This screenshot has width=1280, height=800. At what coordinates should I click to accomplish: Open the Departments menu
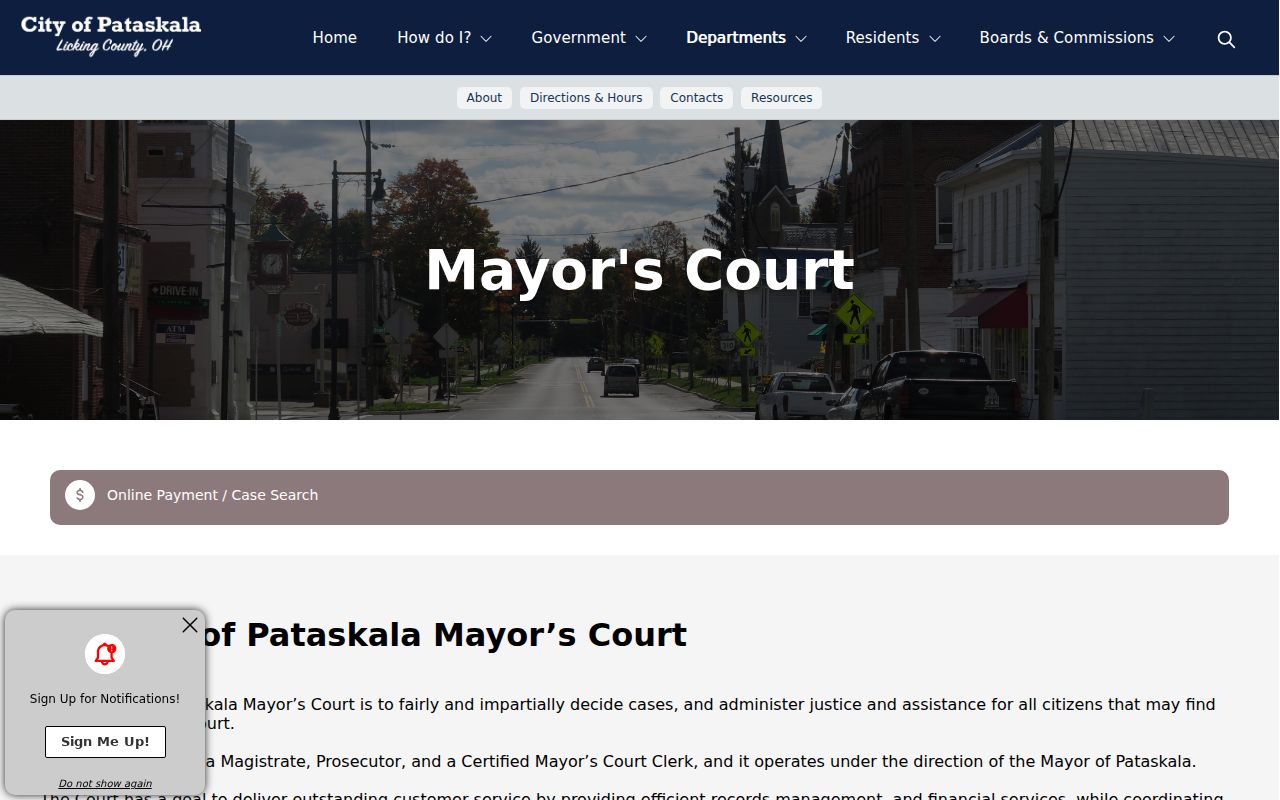click(736, 38)
